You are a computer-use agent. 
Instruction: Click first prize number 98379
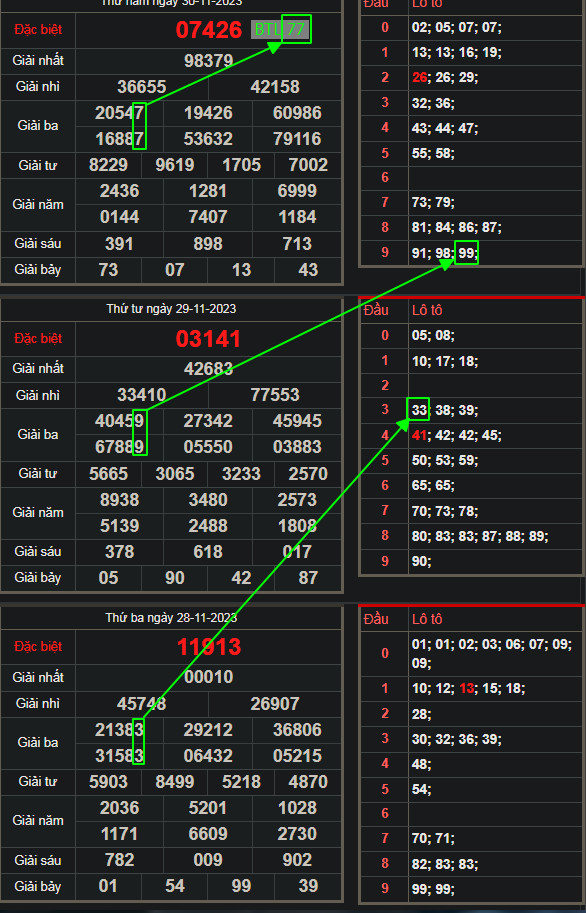[x=209, y=61]
